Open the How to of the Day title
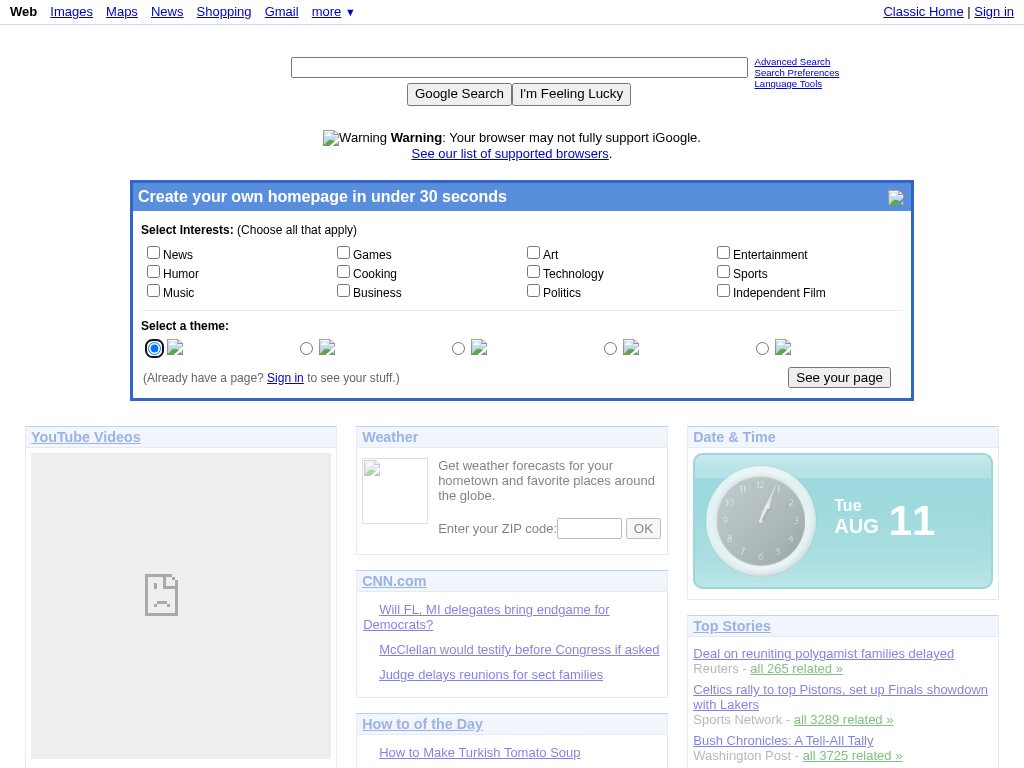Viewport: 1024px width, 768px height. tap(423, 724)
